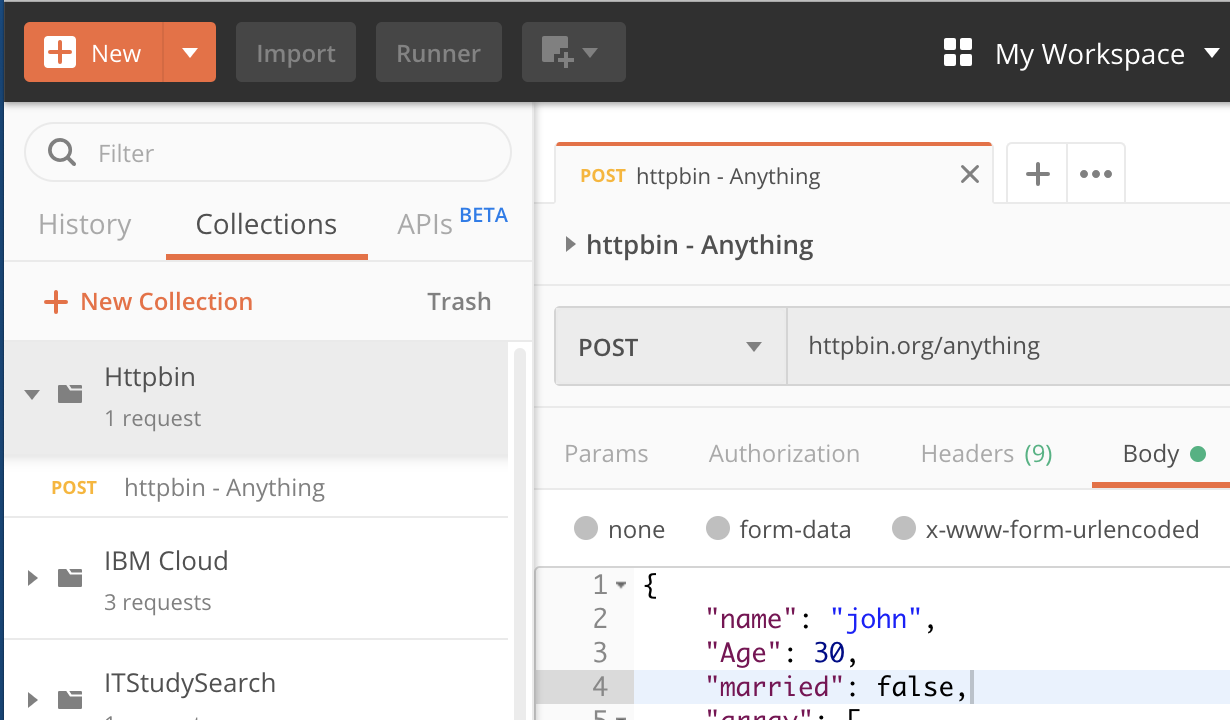
Task: Select the ITStudySearch collection name
Action: click(x=190, y=684)
